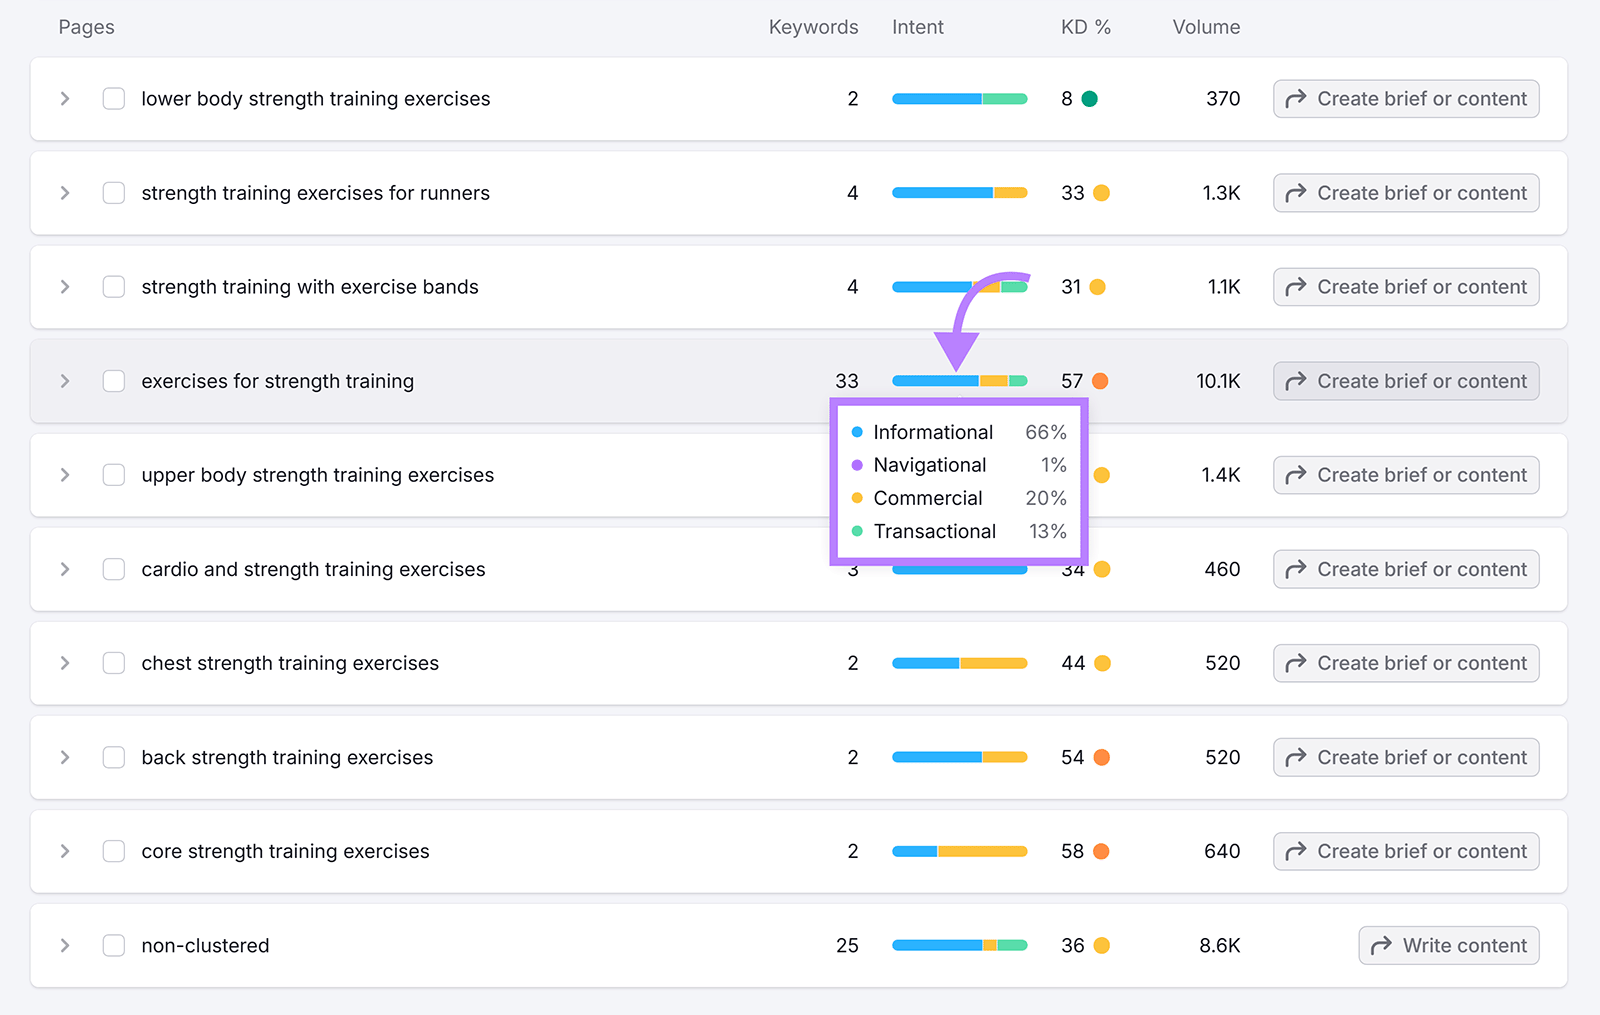Viewport: 1600px width, 1015px height.
Task: Click the share arrow icon in the Write content button
Action: pos(1383,945)
